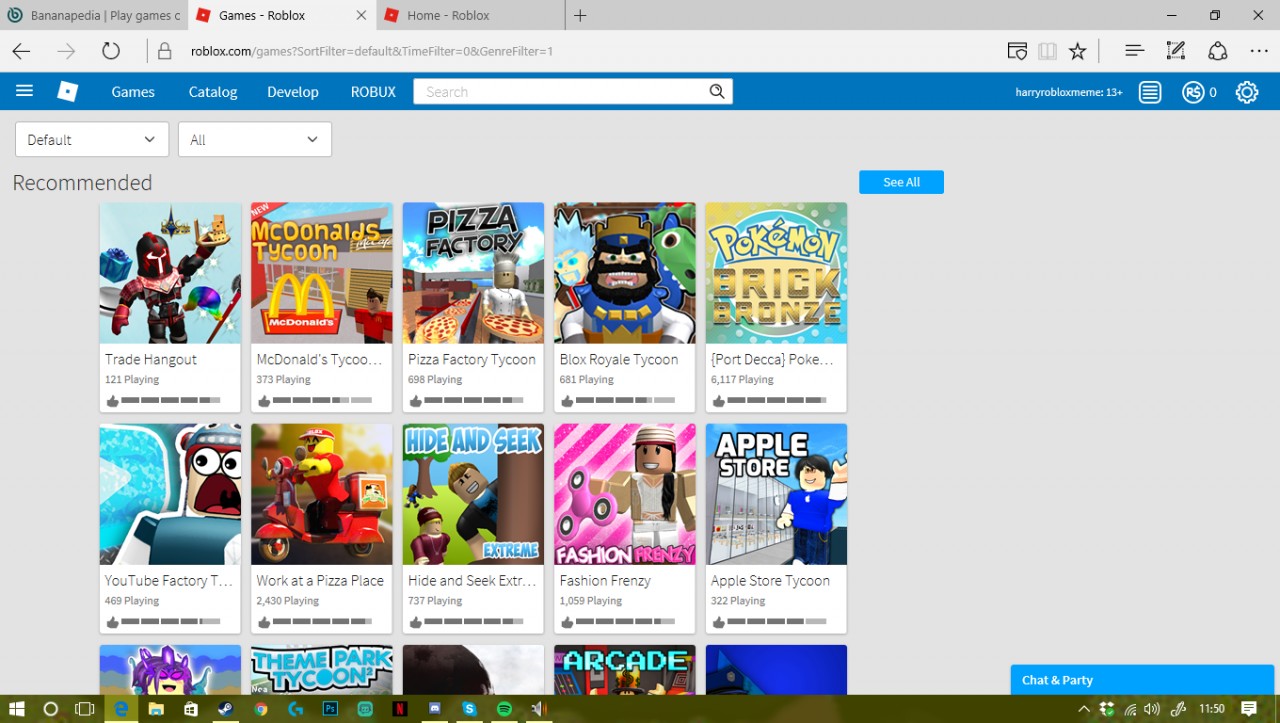Screen dimensions: 1280x723
Task: Add page to favorites star
Action: (1077, 51)
